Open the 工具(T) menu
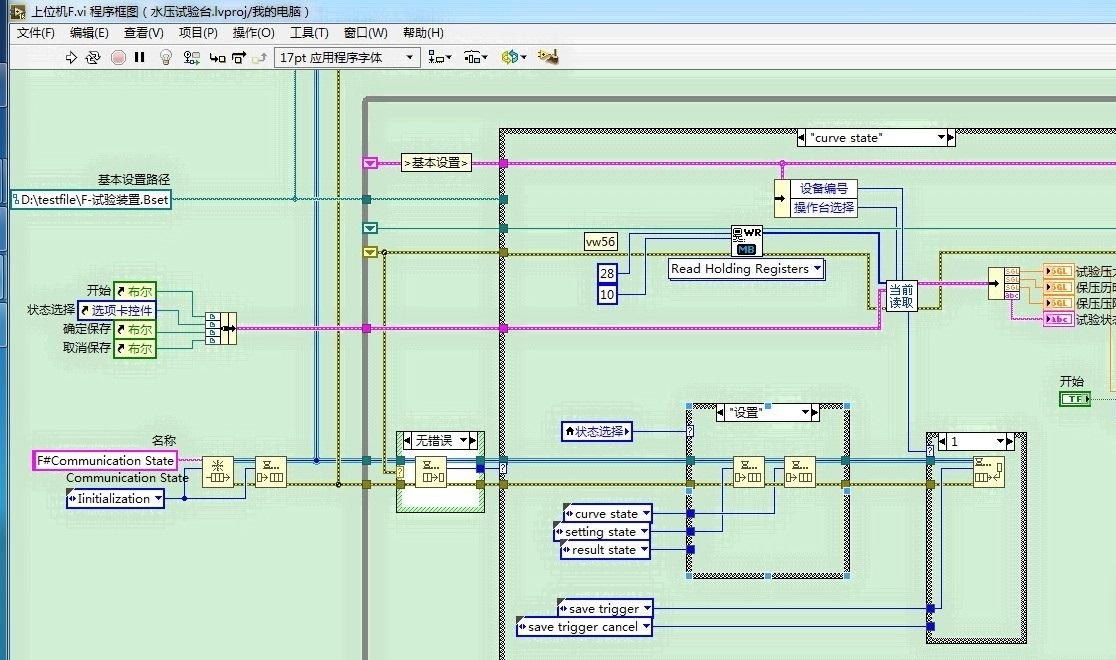Image resolution: width=1116 pixels, height=660 pixels. [x=309, y=33]
